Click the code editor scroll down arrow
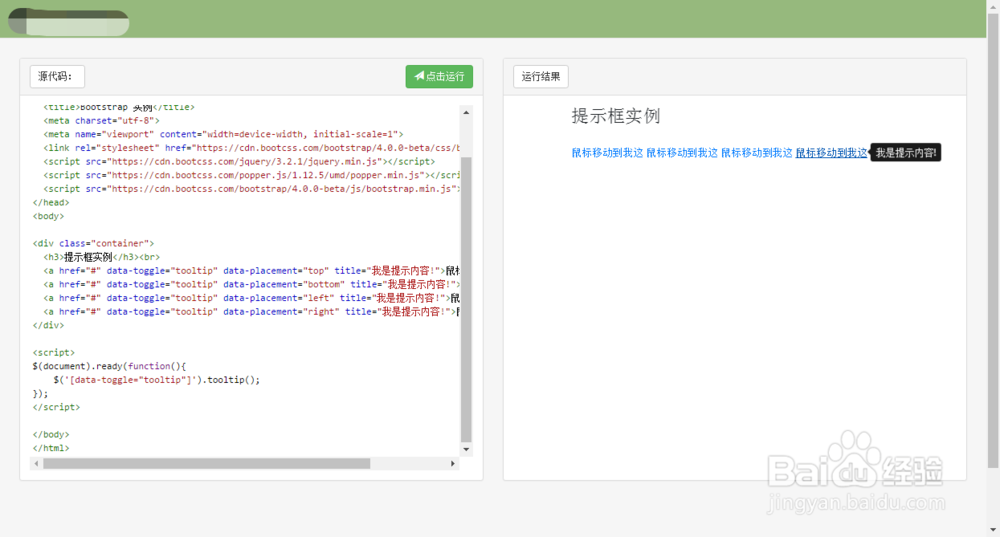 (x=466, y=449)
